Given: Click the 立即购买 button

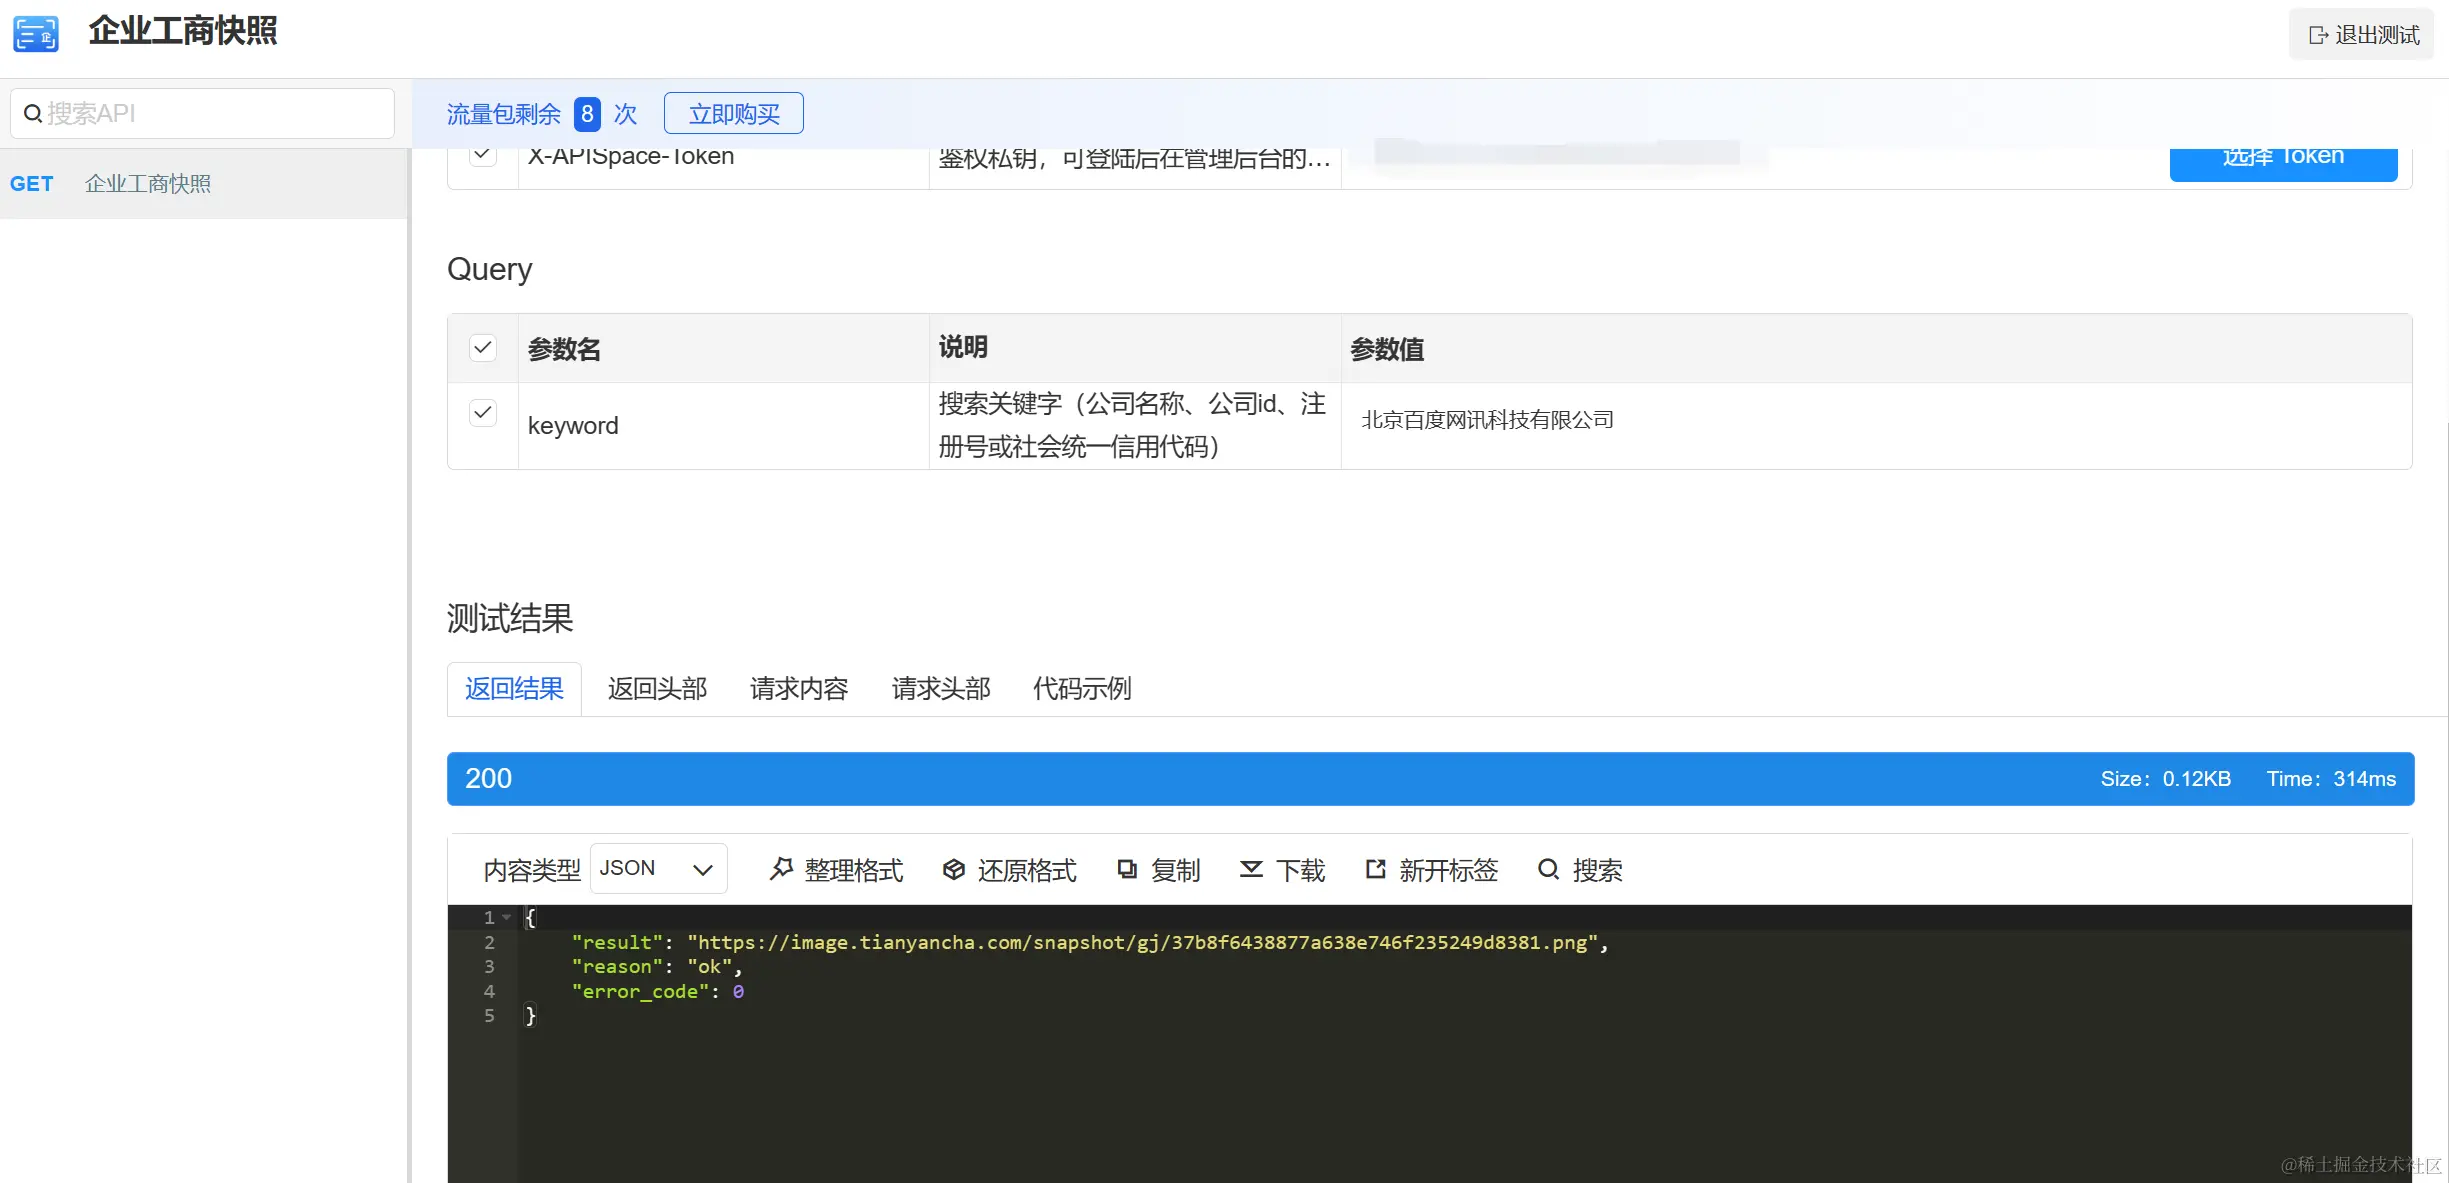Looking at the screenshot, I should click(x=733, y=114).
